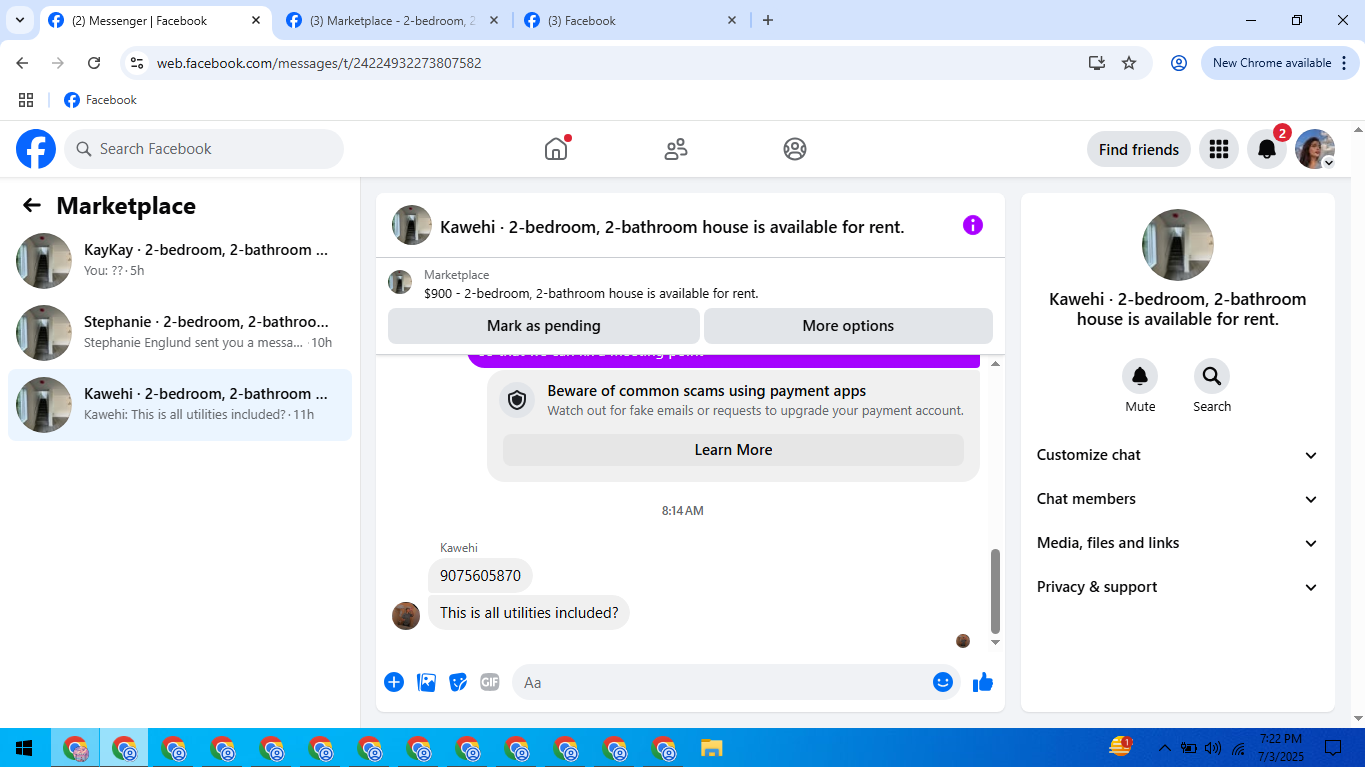The image size is (1365, 767).
Task: Expand Chat members section
Action: point(1178,499)
